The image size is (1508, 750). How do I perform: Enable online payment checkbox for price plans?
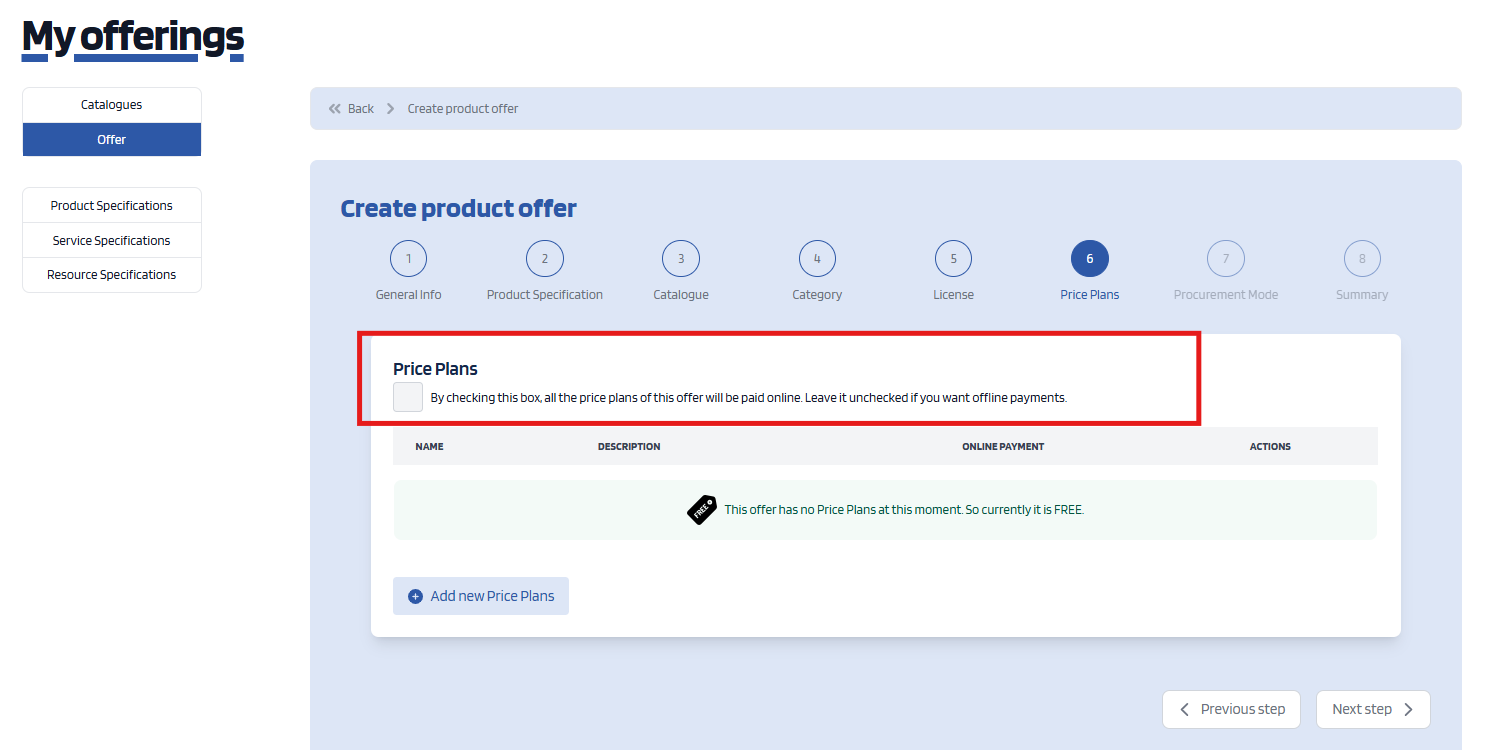click(x=408, y=397)
